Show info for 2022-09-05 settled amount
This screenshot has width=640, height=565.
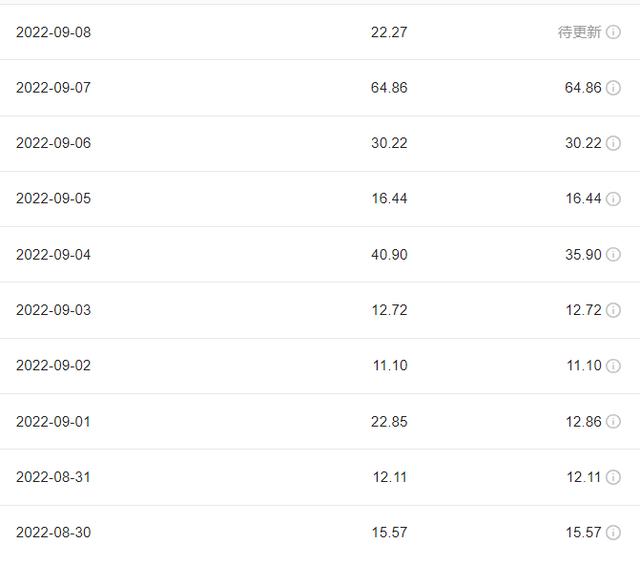pos(613,199)
